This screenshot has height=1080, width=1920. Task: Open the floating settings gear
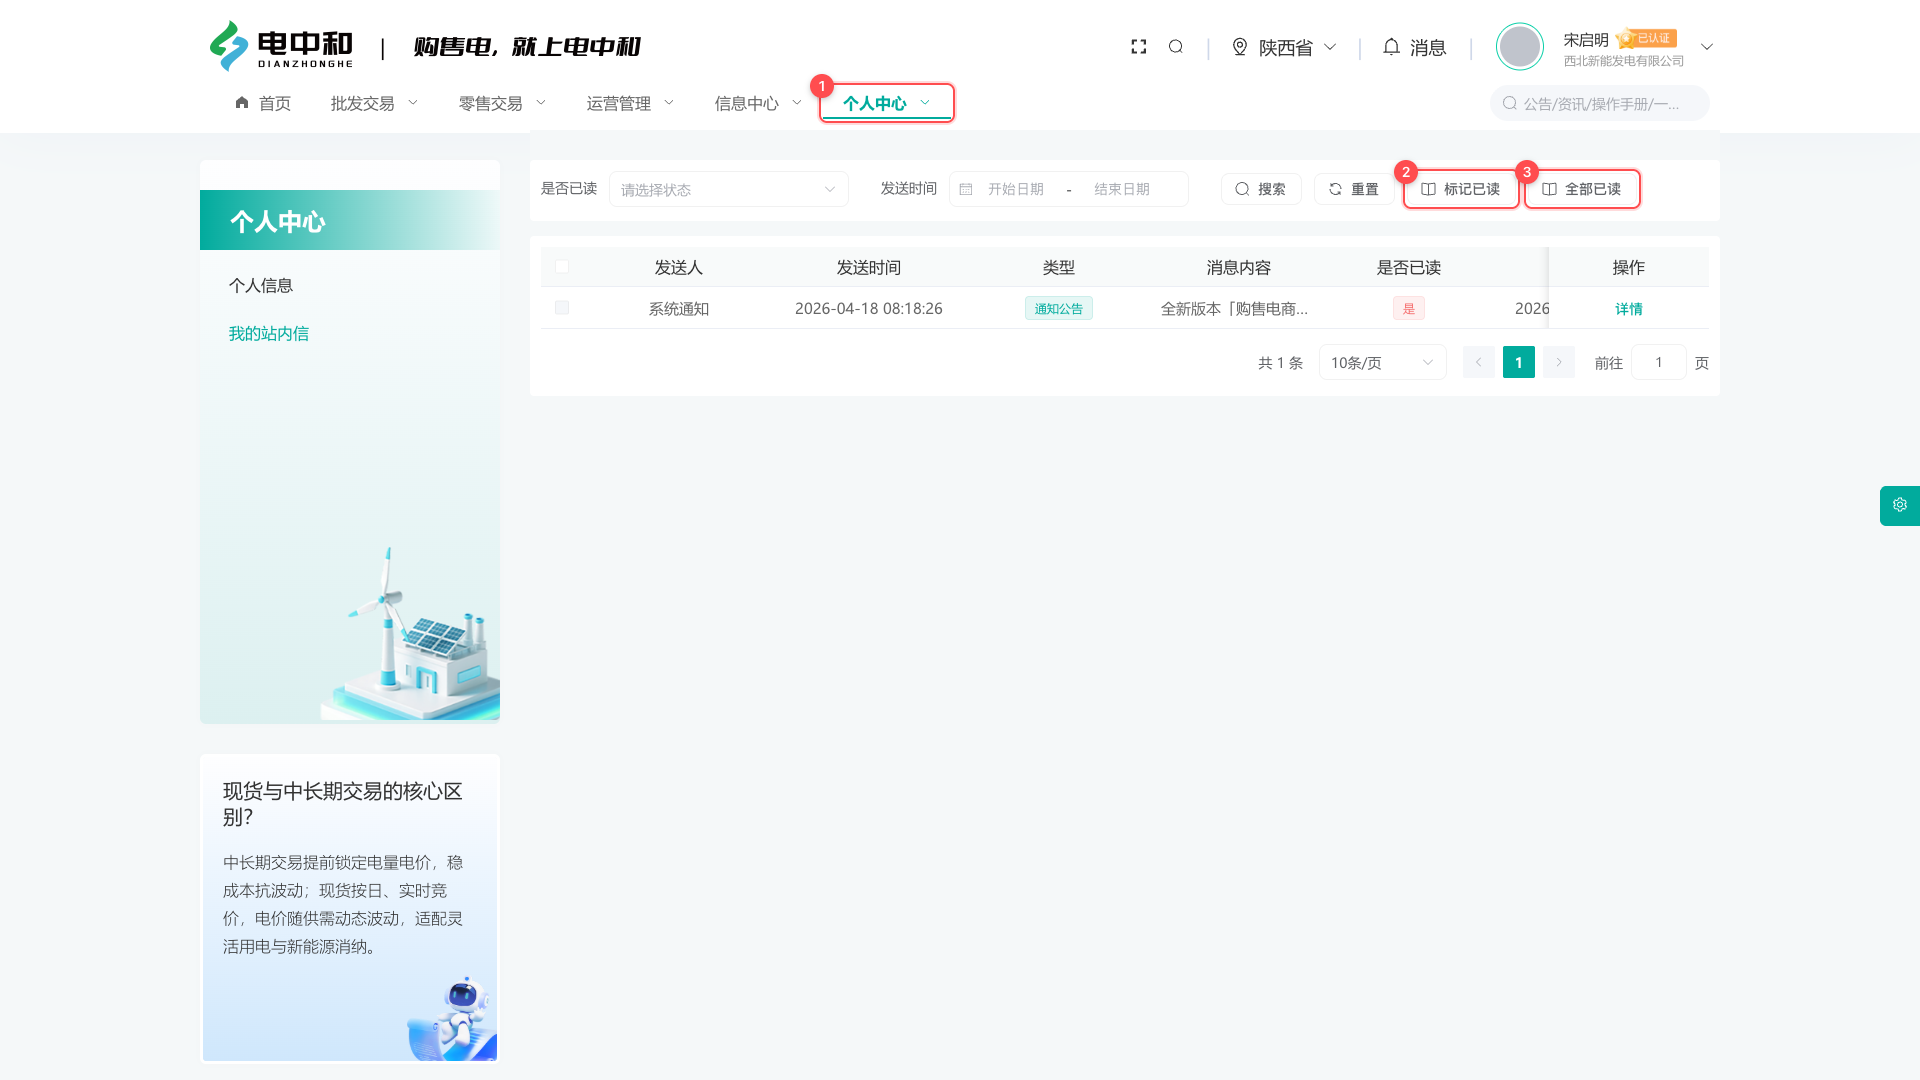tap(1900, 505)
